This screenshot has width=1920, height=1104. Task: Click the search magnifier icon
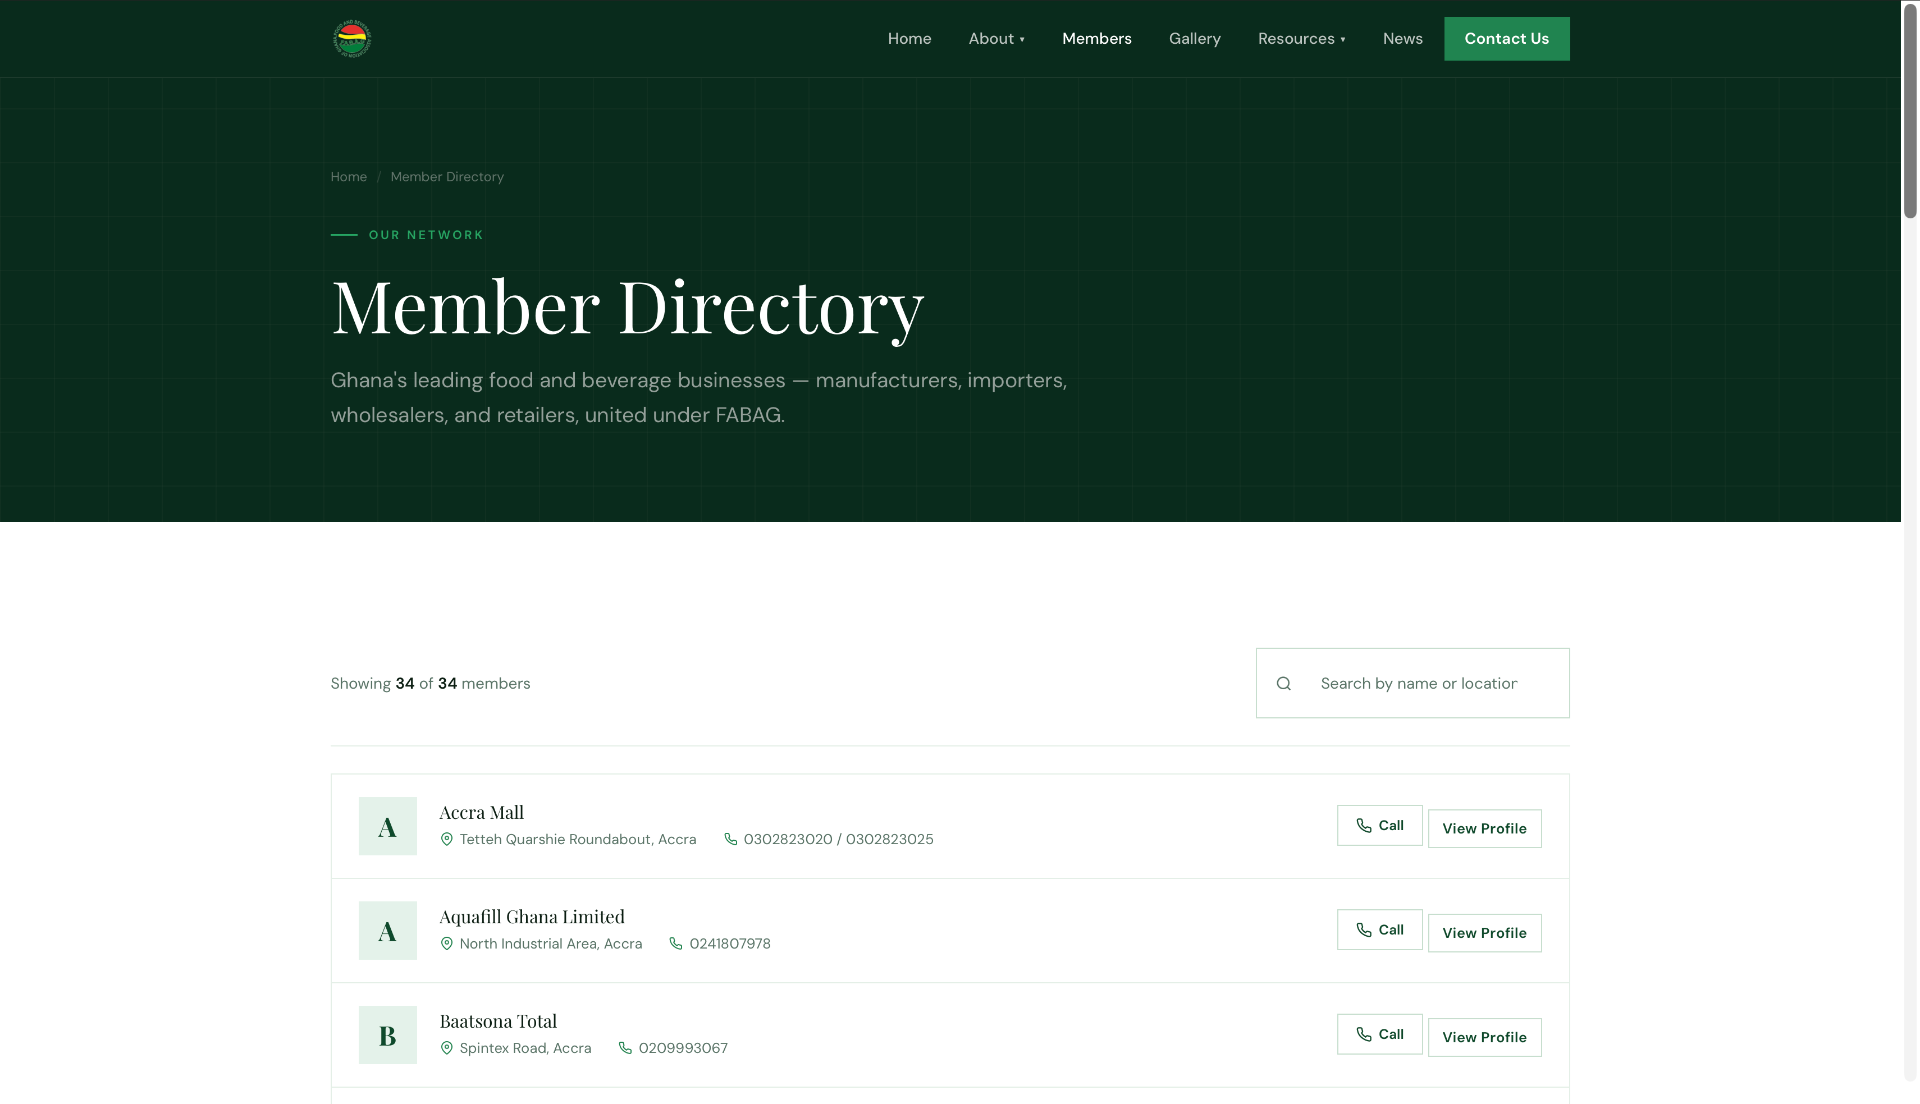(x=1284, y=684)
